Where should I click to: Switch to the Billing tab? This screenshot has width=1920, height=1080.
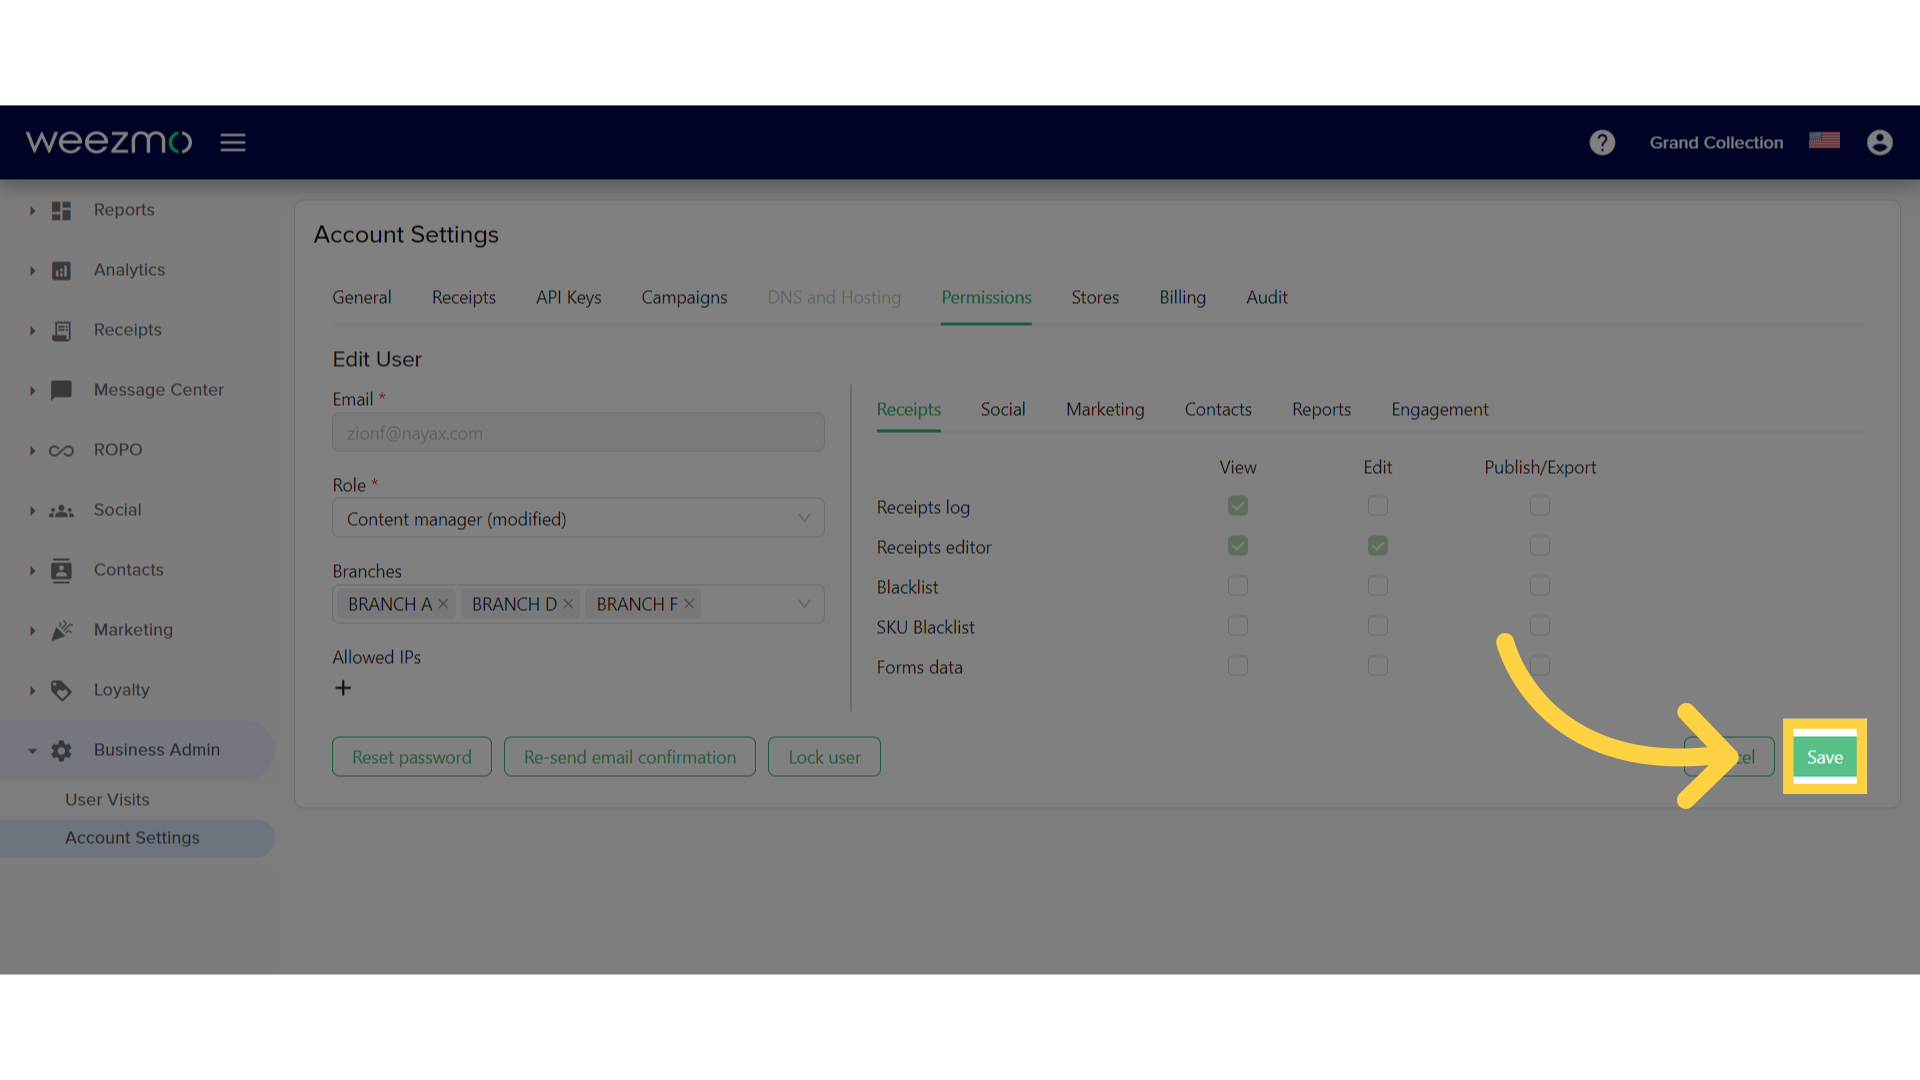[x=1182, y=298]
